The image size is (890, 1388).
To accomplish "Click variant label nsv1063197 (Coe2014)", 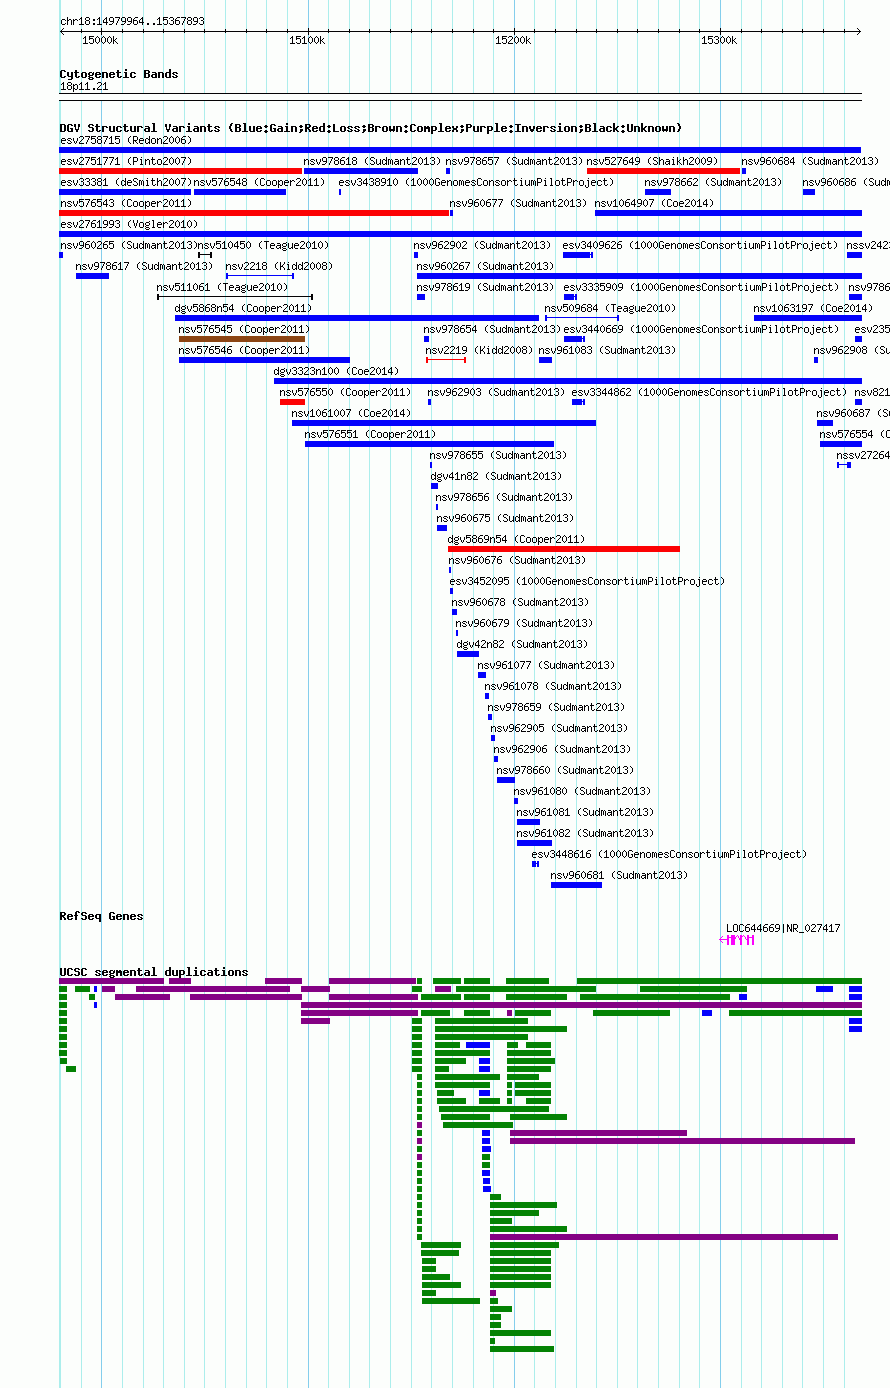I will click(812, 308).
